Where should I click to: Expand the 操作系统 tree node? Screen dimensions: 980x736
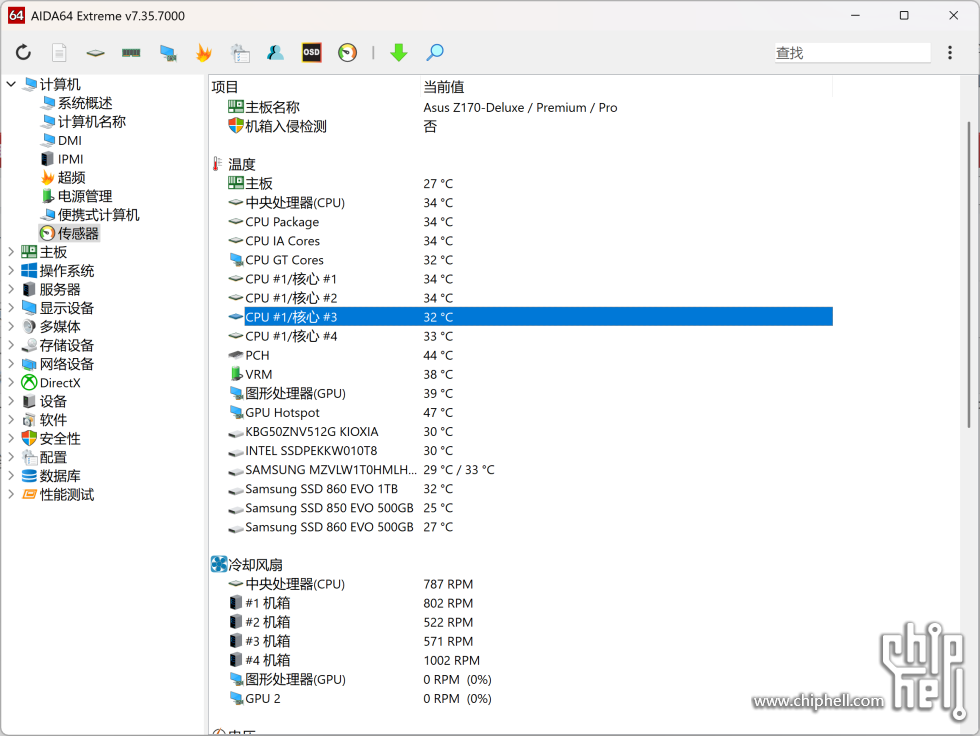[11, 271]
